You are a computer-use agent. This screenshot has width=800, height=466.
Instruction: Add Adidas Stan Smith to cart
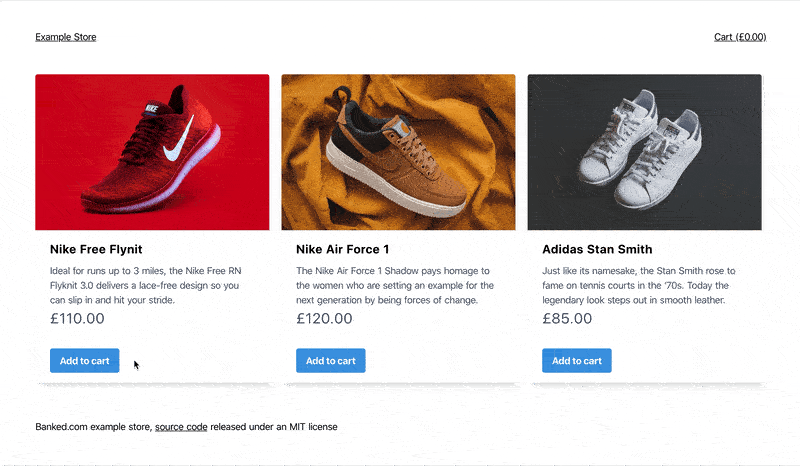(x=577, y=360)
